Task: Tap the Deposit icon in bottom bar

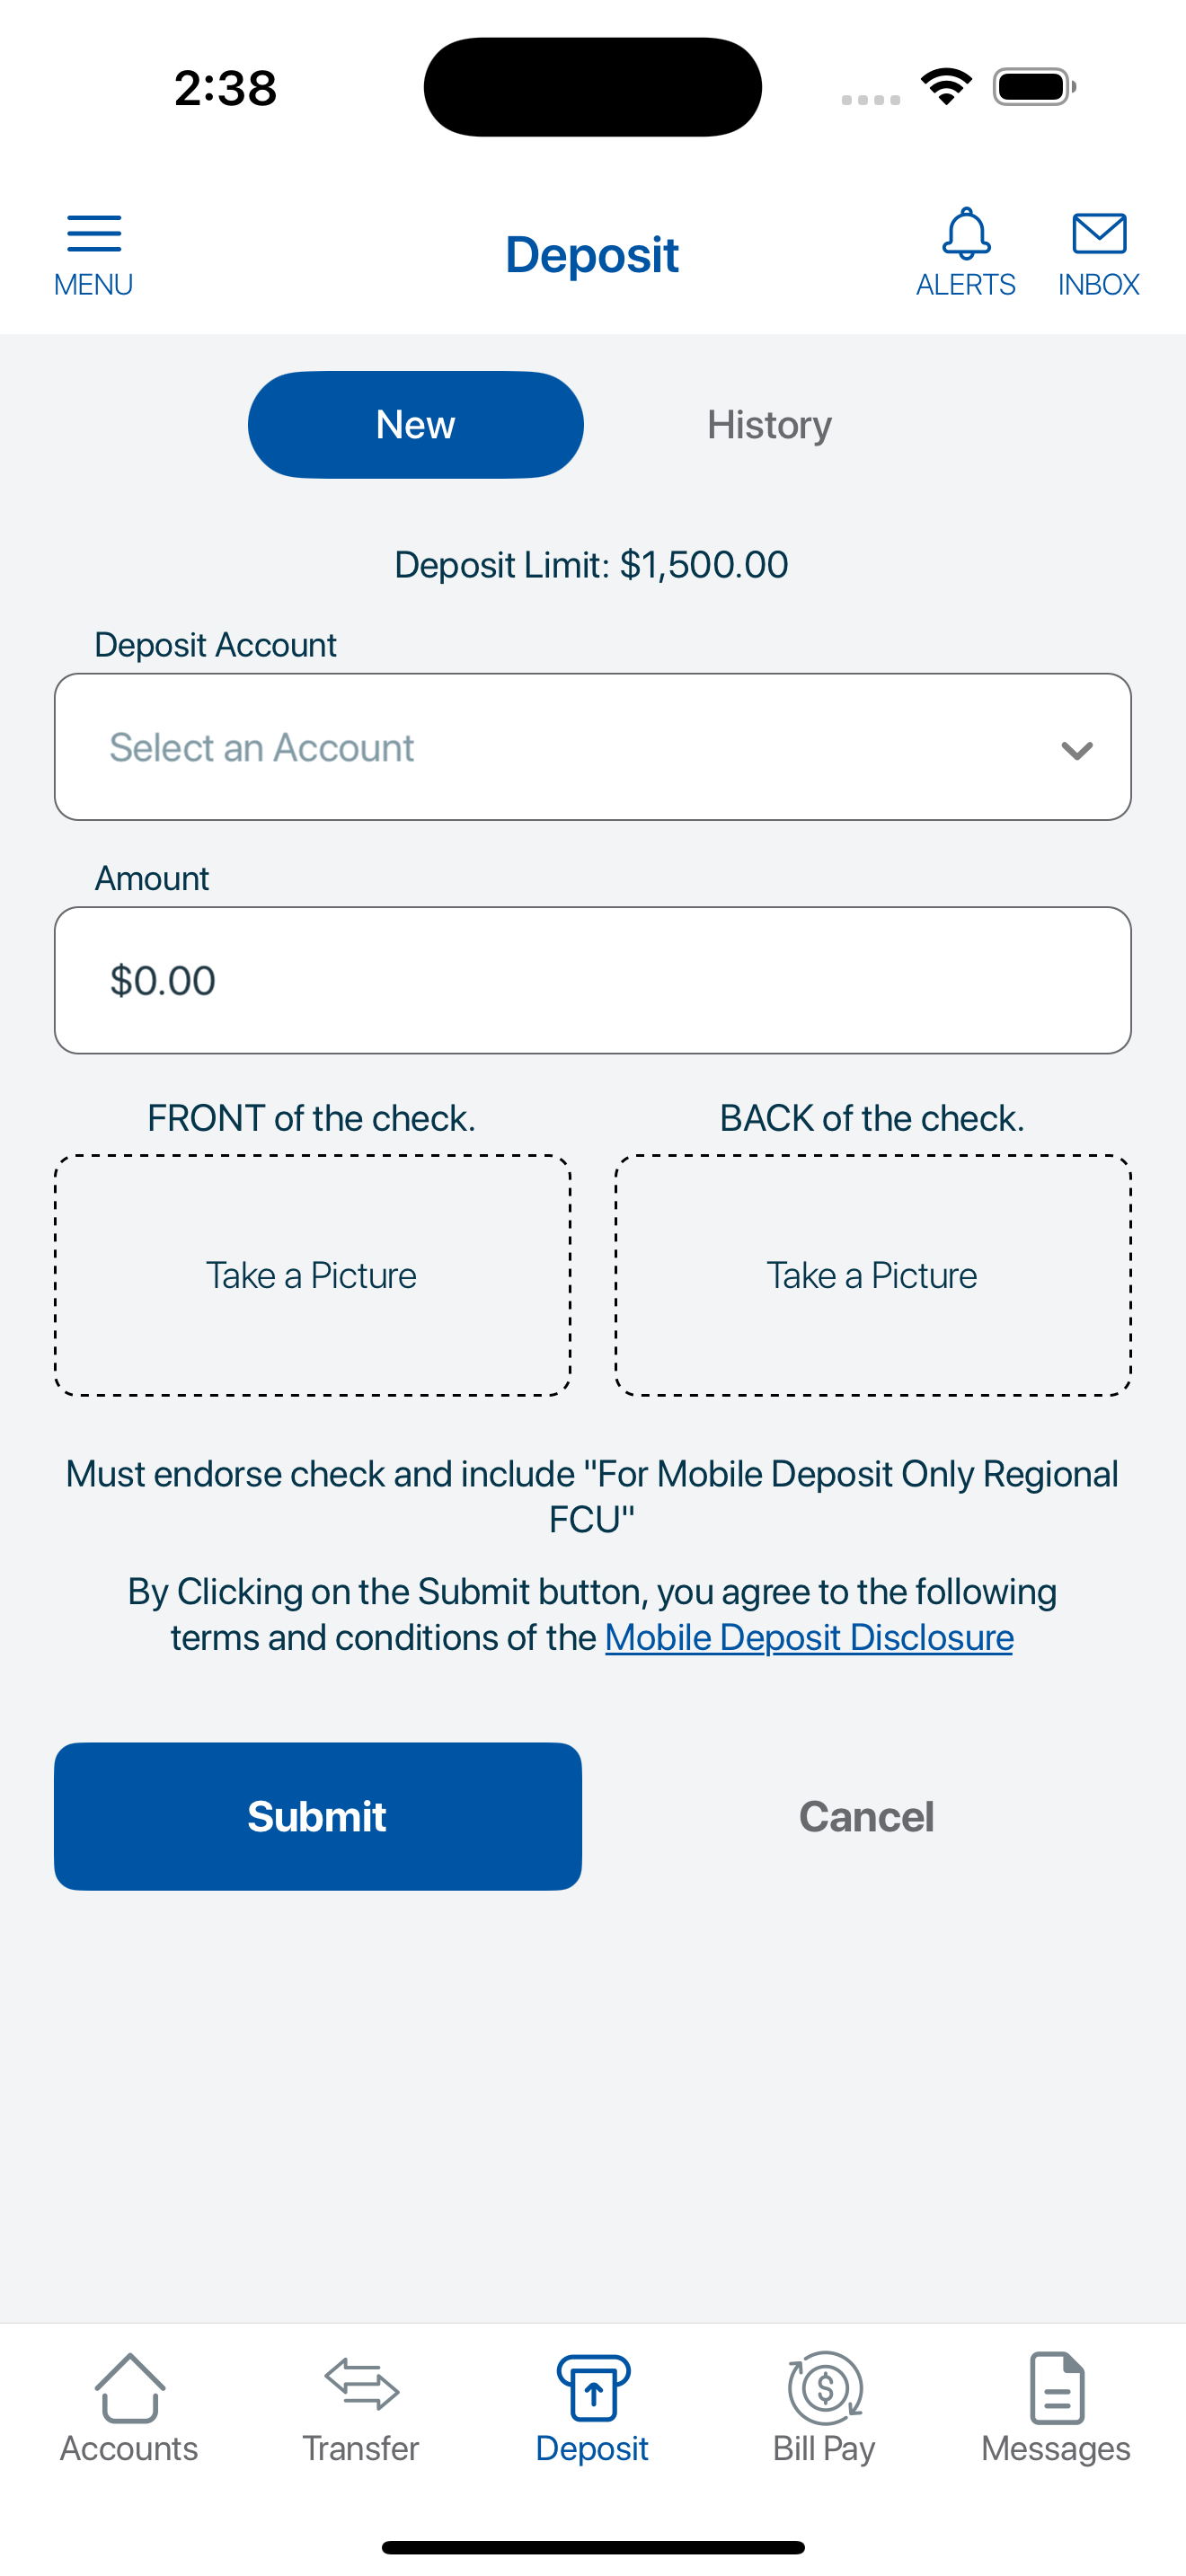Action: [x=592, y=2388]
